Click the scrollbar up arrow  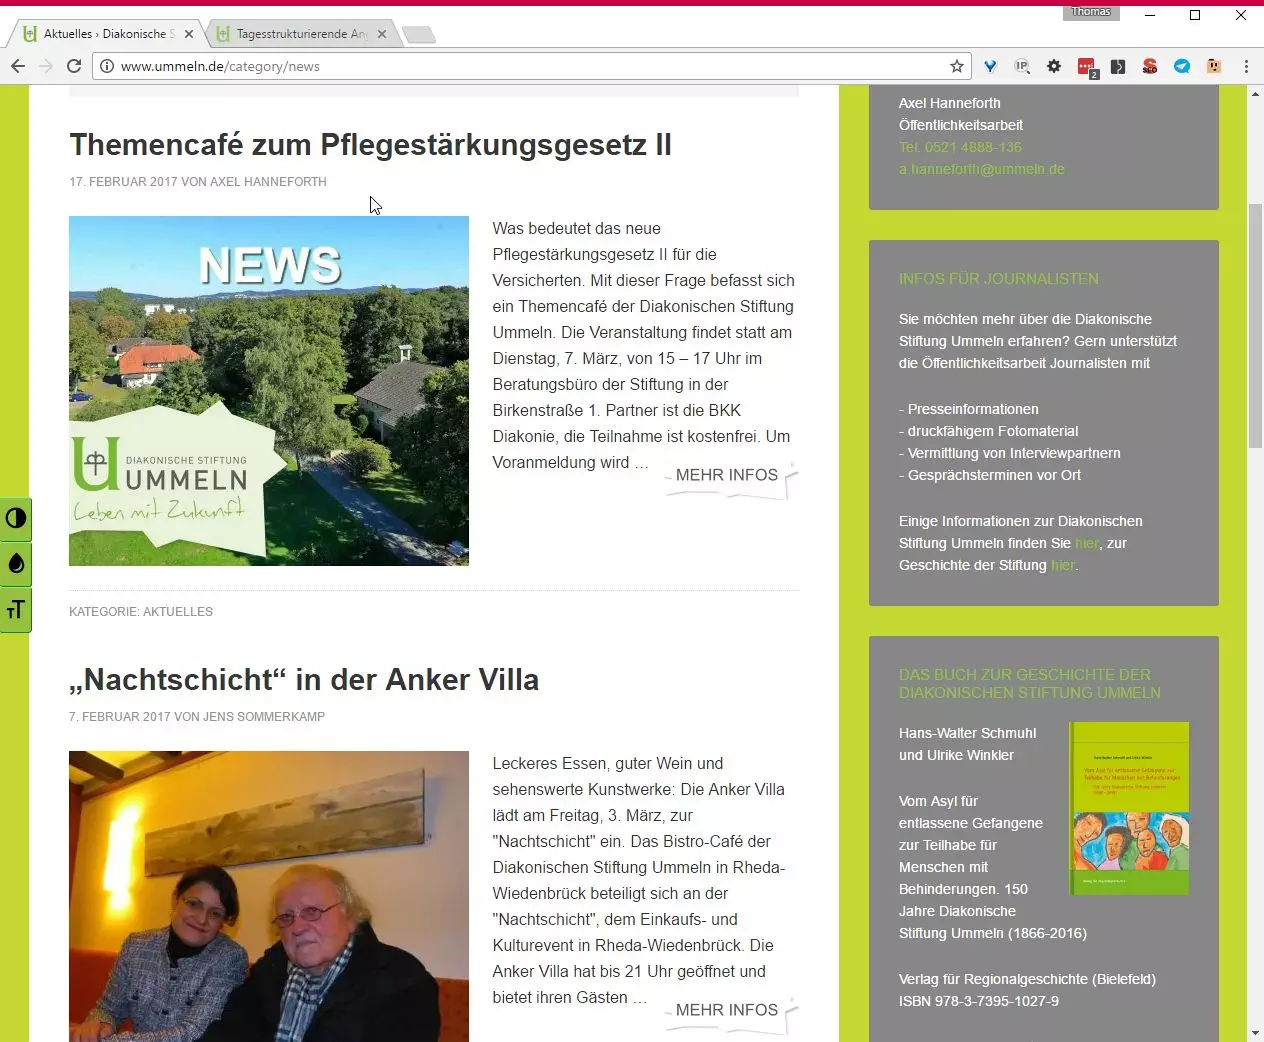pyautogui.click(x=1255, y=93)
